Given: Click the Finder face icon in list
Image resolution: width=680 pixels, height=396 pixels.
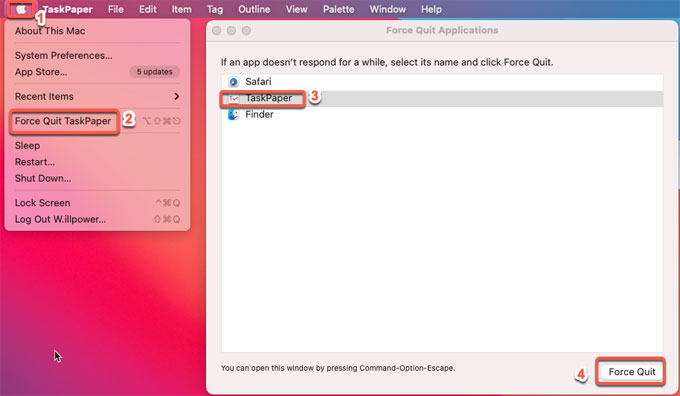Looking at the screenshot, I should point(234,115).
